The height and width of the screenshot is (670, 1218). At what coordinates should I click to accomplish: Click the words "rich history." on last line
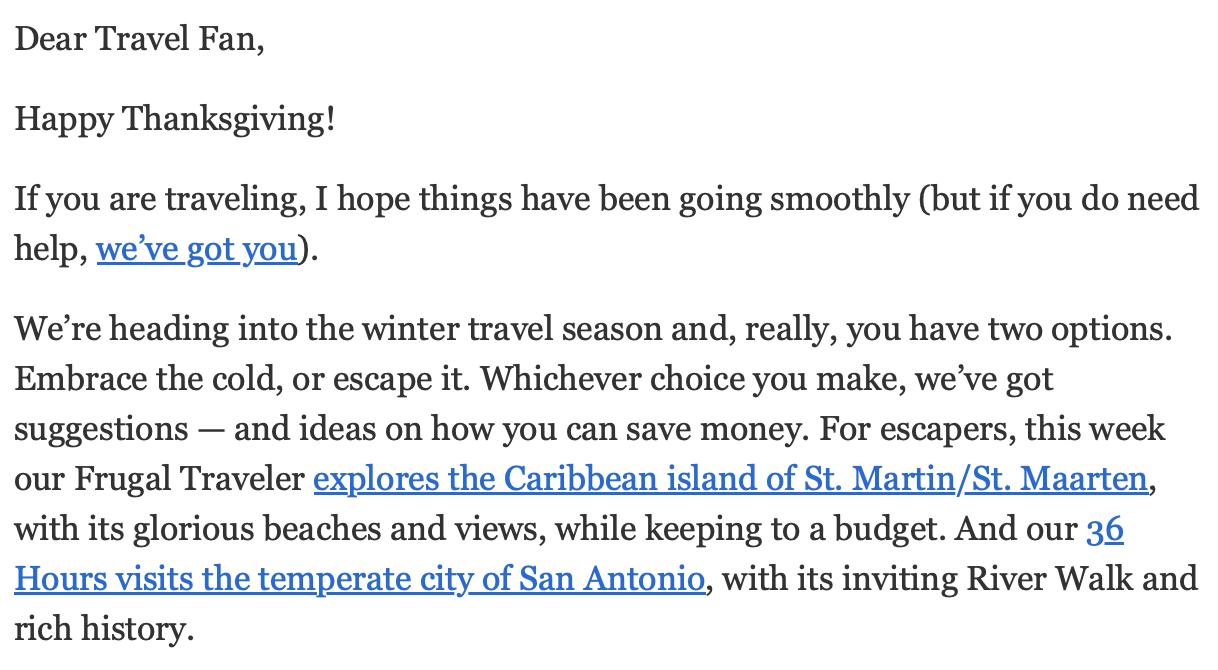[x=102, y=629]
